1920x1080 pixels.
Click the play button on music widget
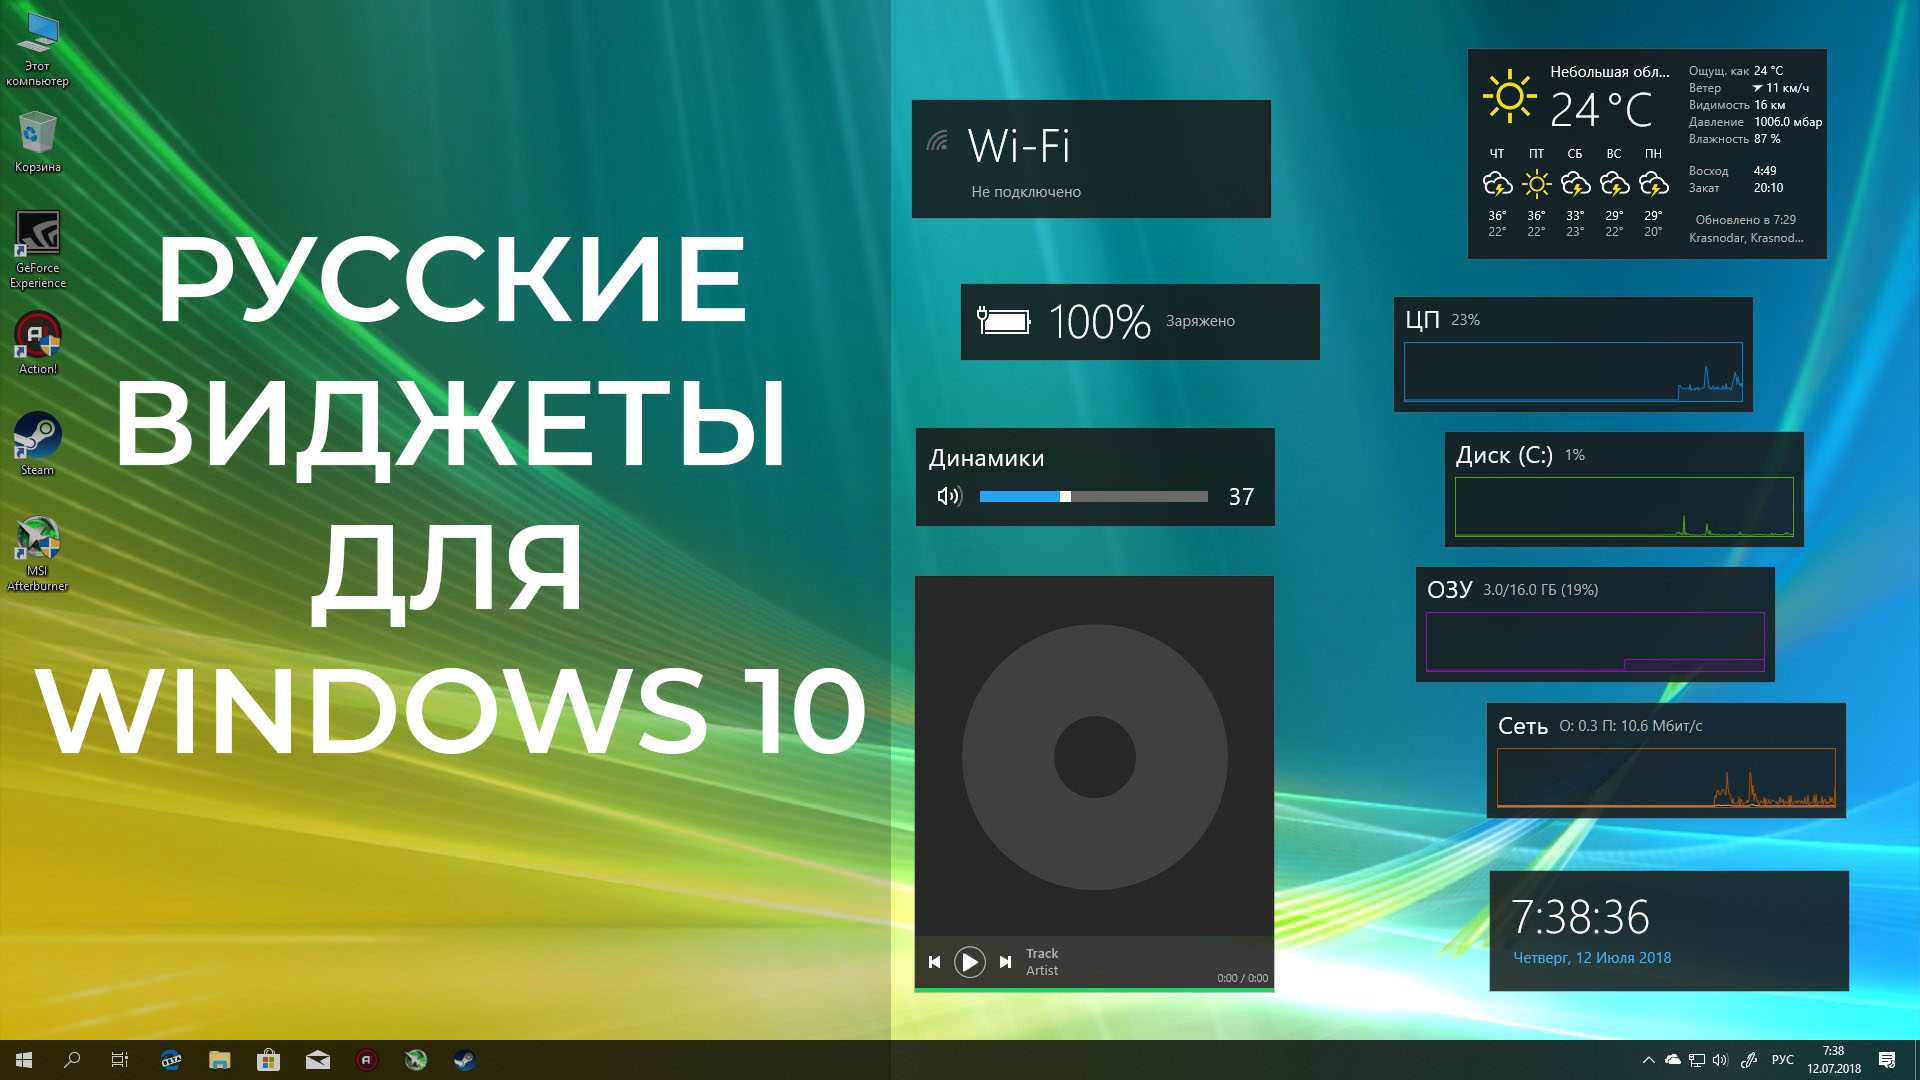point(971,961)
